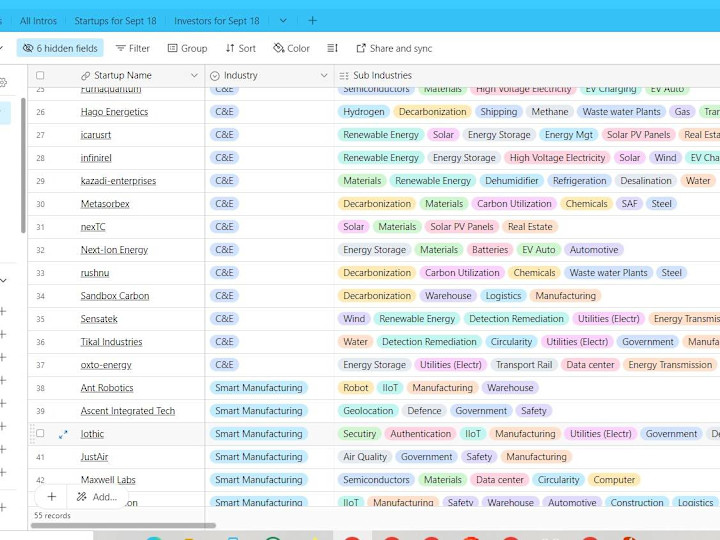Click Data center tag in oxto-energy row

[590, 365]
